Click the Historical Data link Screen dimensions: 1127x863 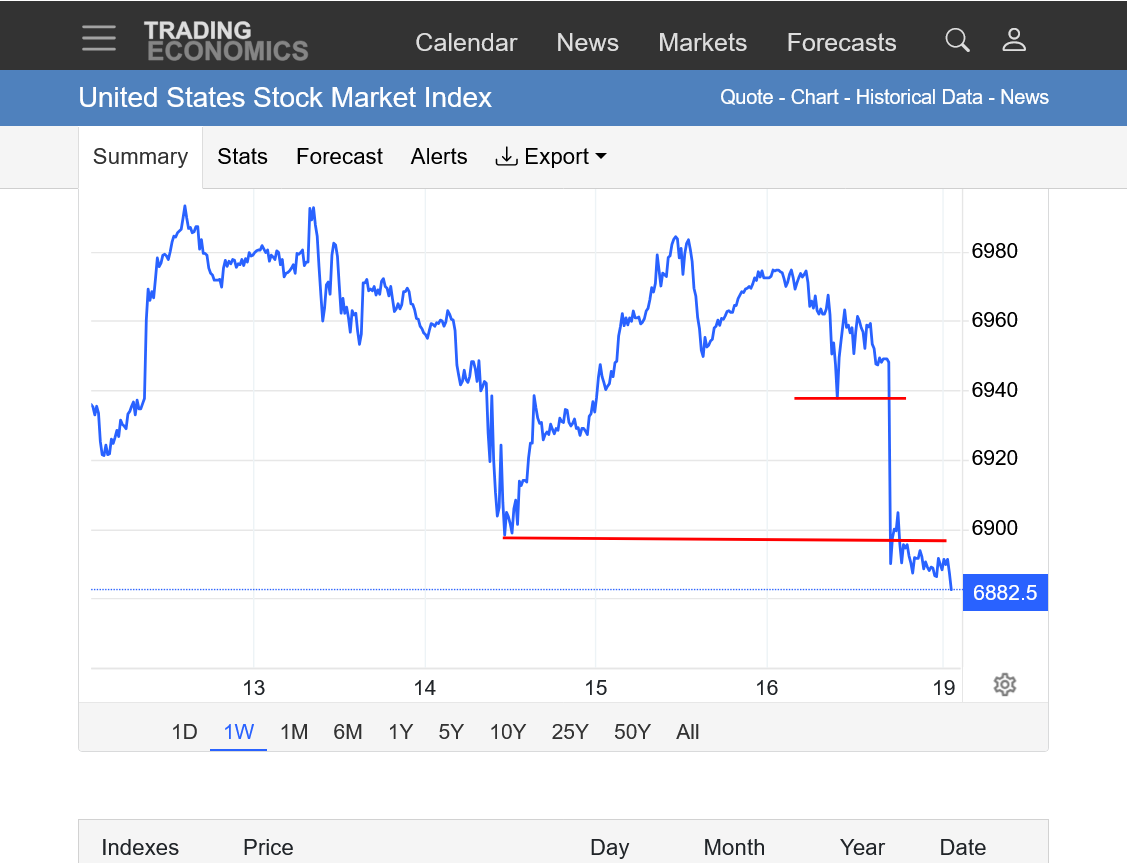pos(919,97)
